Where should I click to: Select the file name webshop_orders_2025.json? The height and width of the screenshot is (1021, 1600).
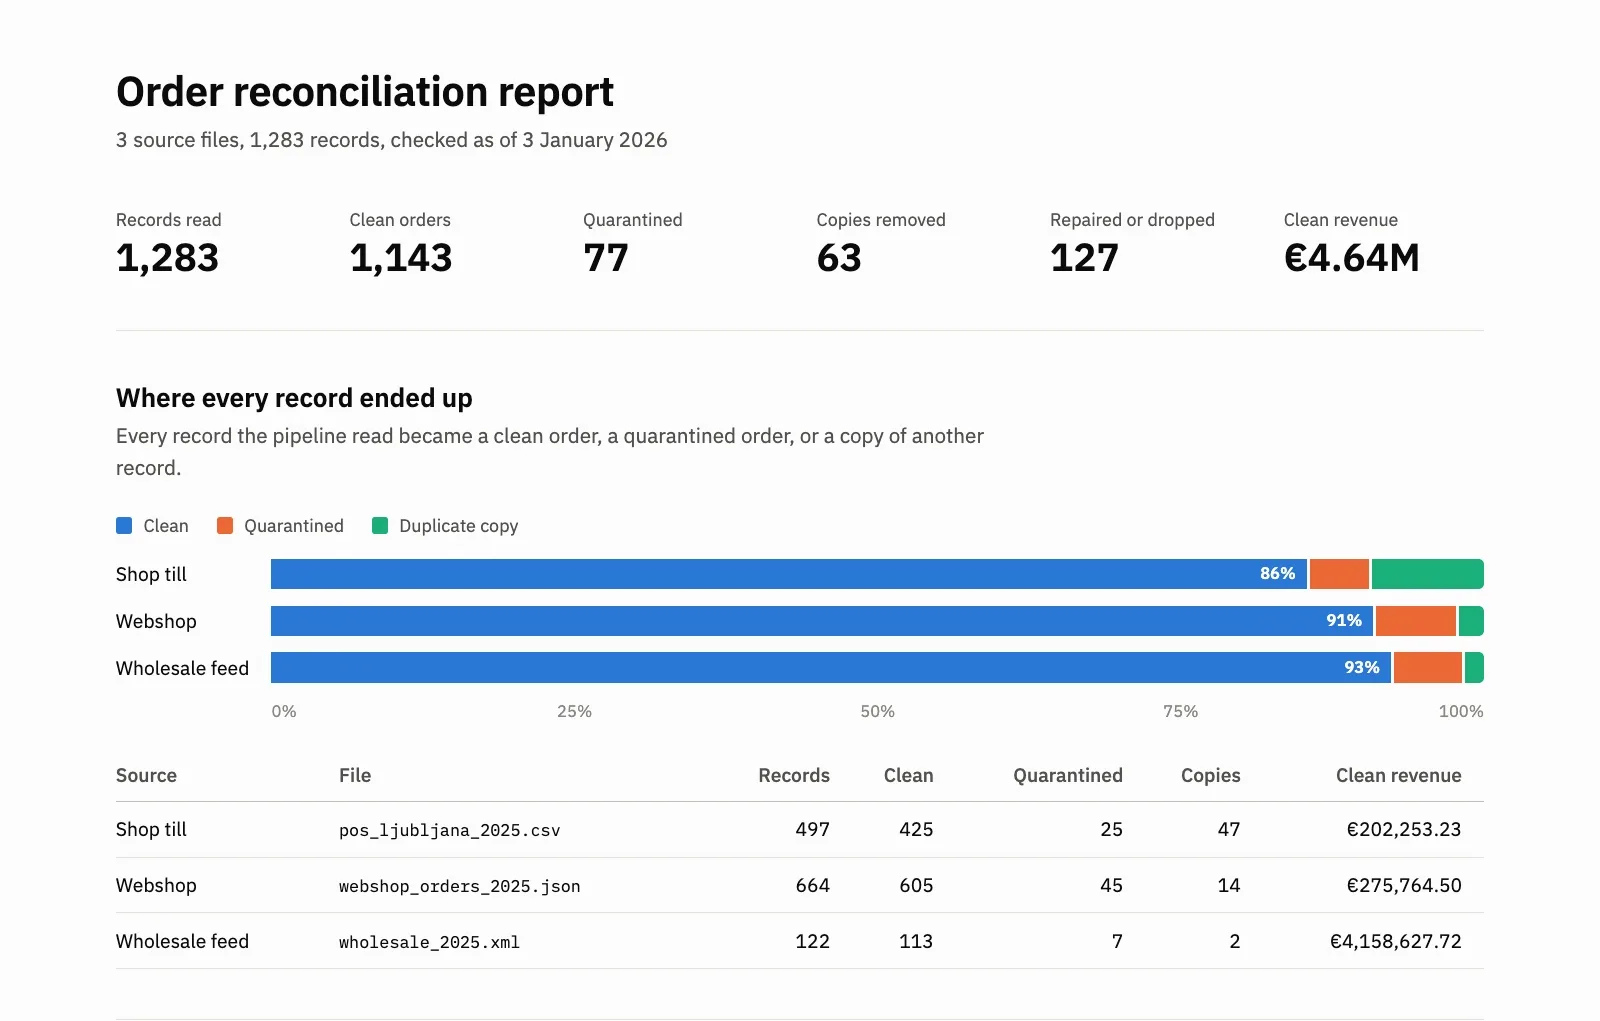point(460,887)
